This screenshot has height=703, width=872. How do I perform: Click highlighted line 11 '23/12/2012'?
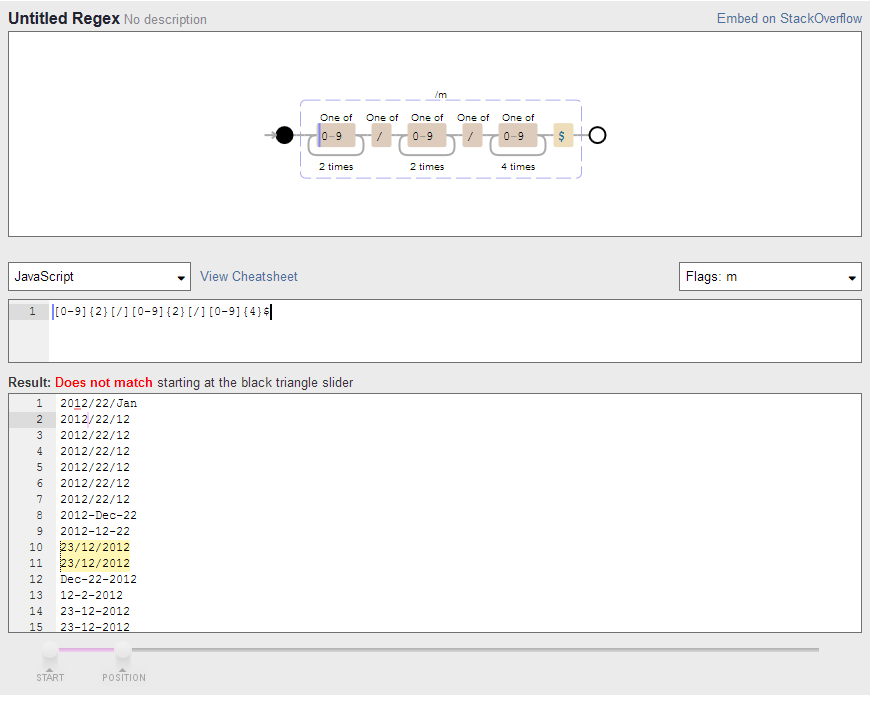point(95,563)
